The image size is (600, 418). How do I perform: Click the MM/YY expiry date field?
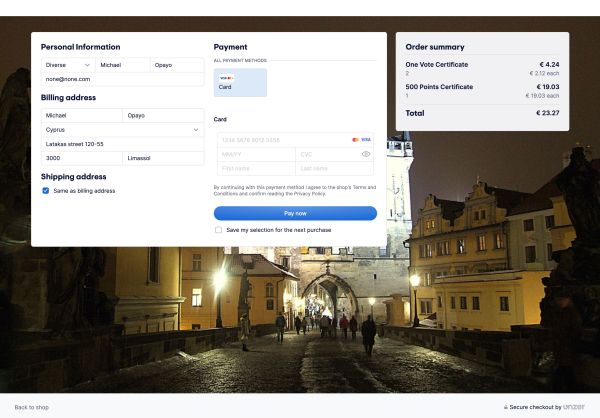coord(256,154)
